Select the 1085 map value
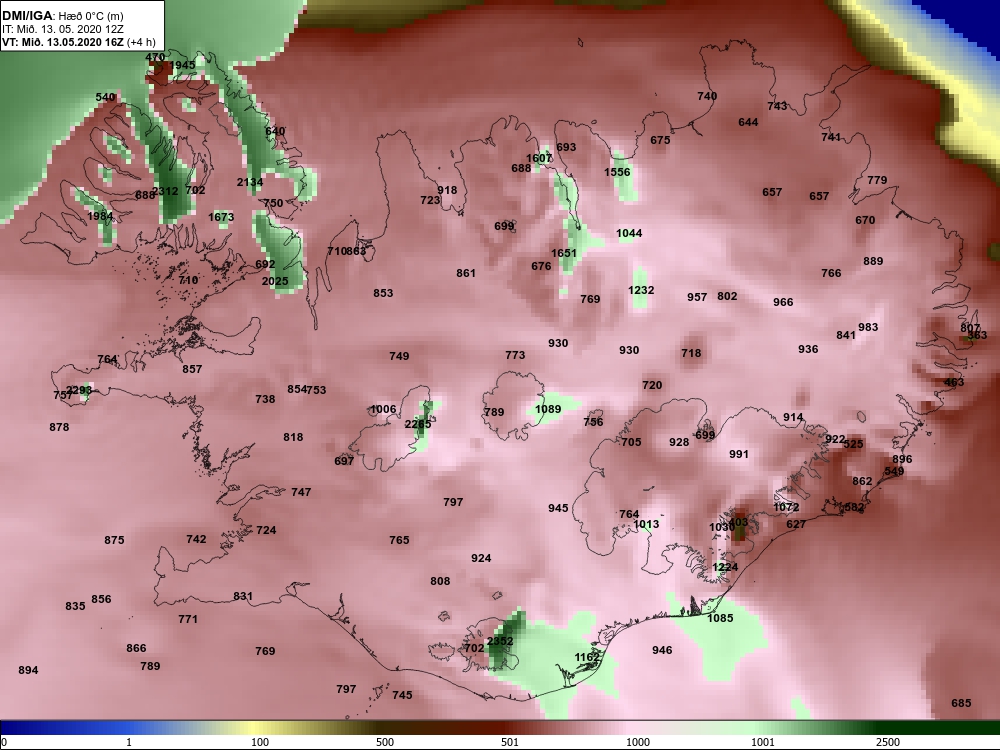The height and width of the screenshot is (750, 1000). coord(721,619)
